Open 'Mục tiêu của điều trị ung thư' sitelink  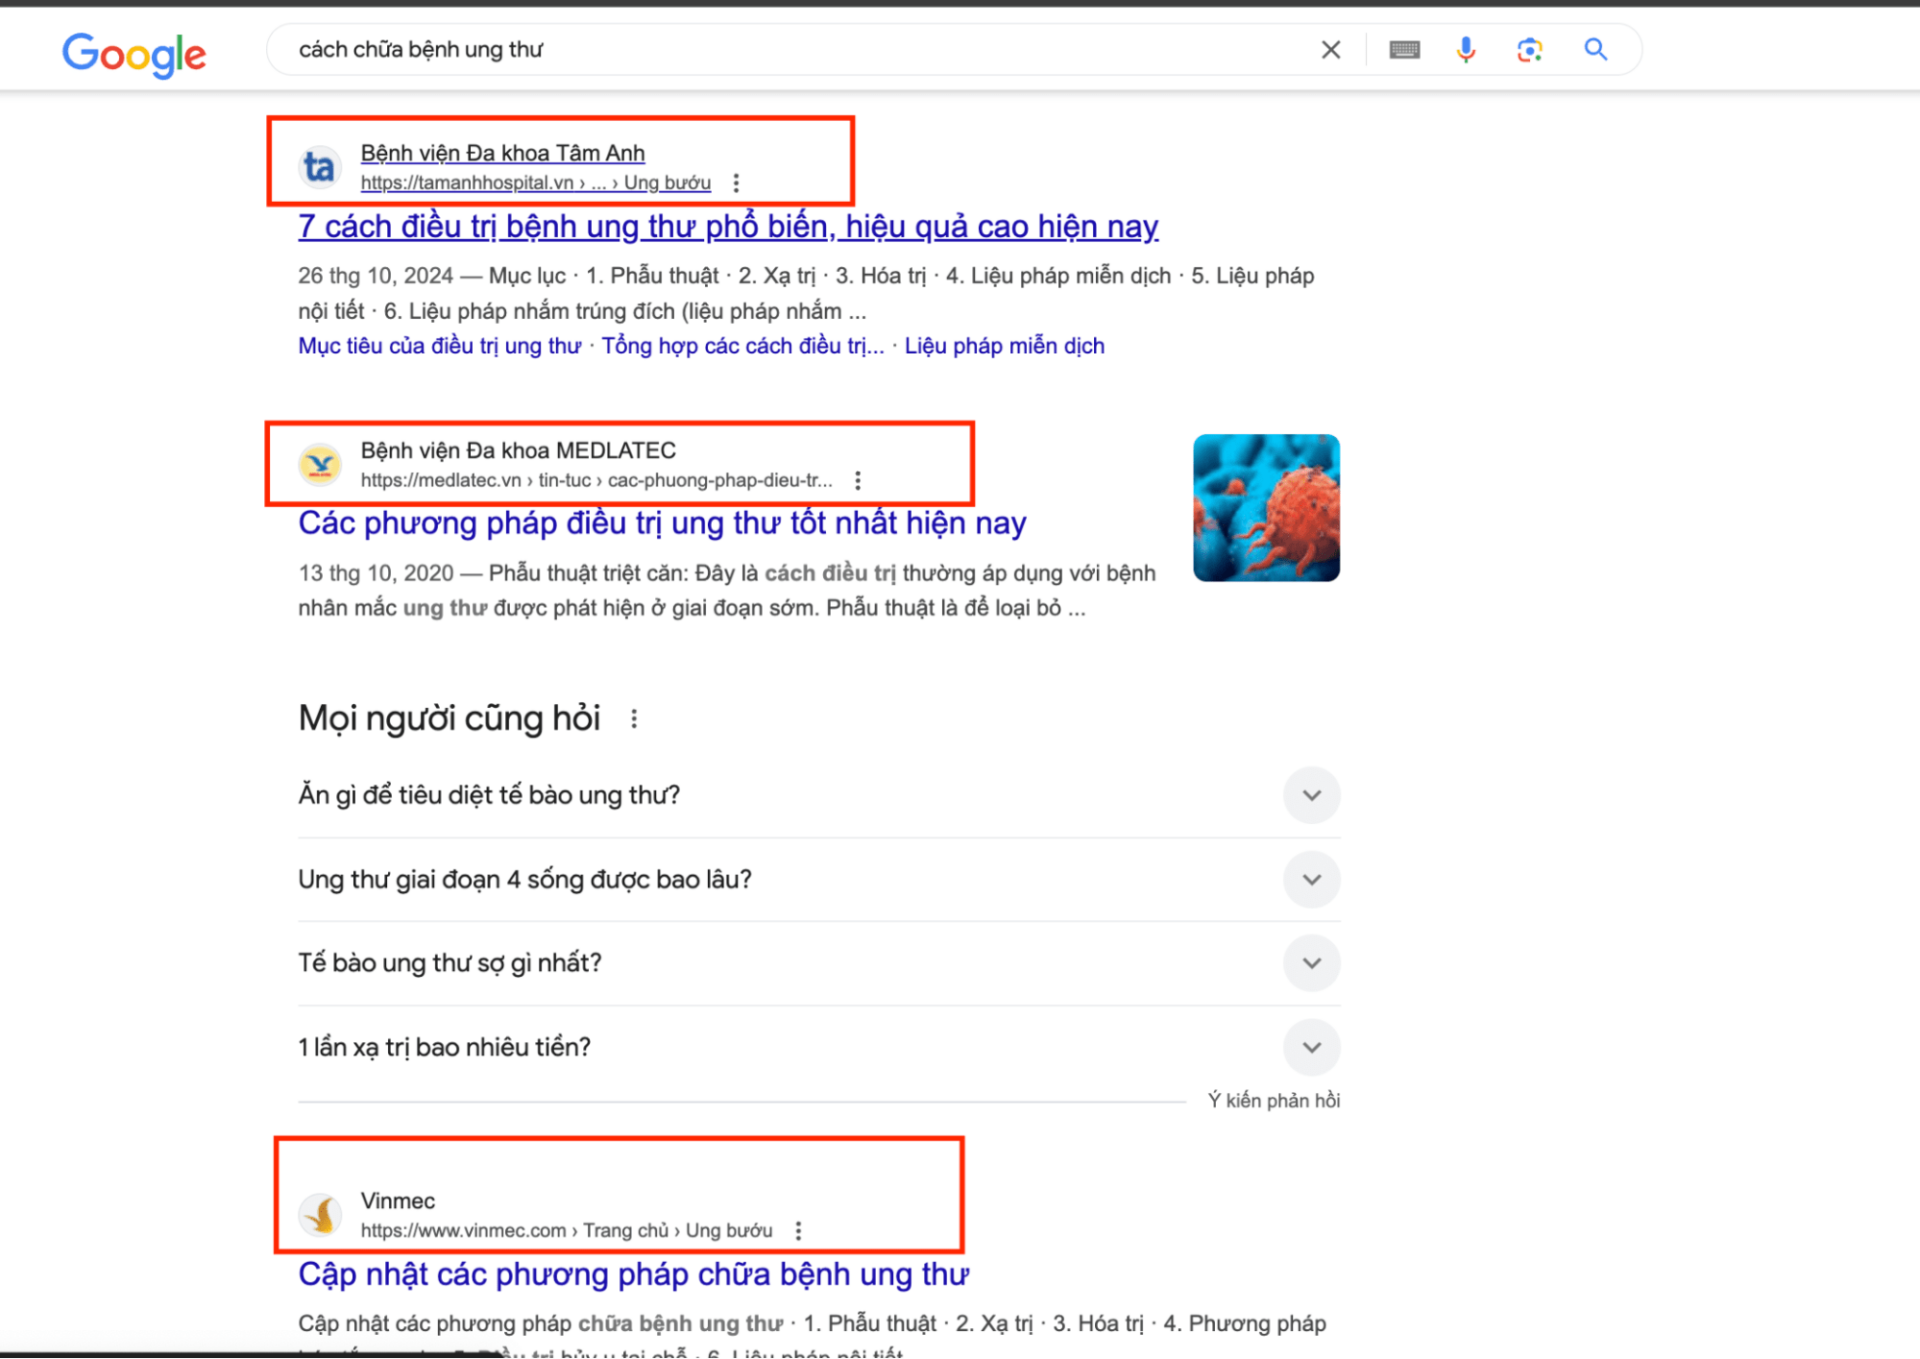click(x=439, y=346)
